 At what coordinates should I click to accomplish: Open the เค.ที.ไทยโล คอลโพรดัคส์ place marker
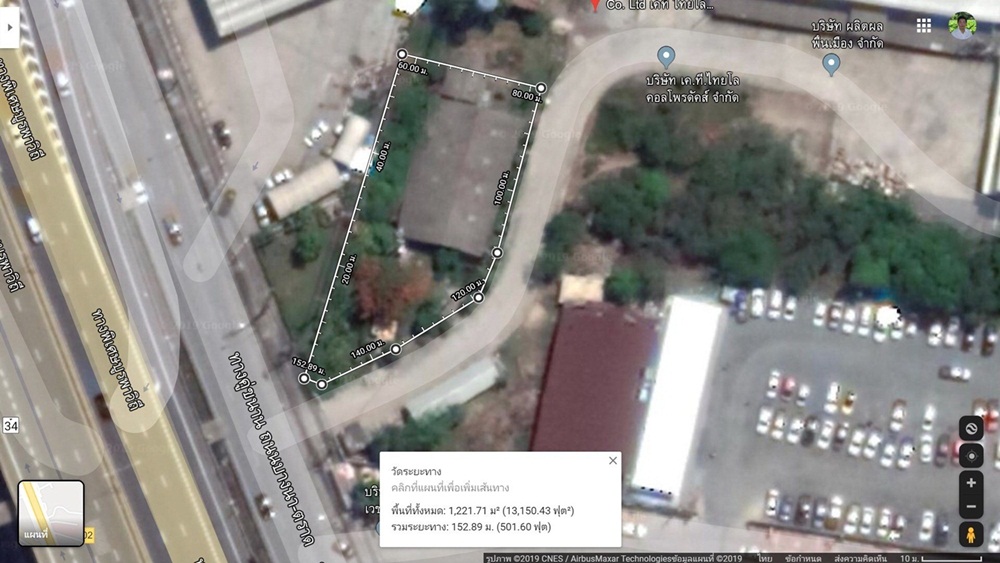666,57
